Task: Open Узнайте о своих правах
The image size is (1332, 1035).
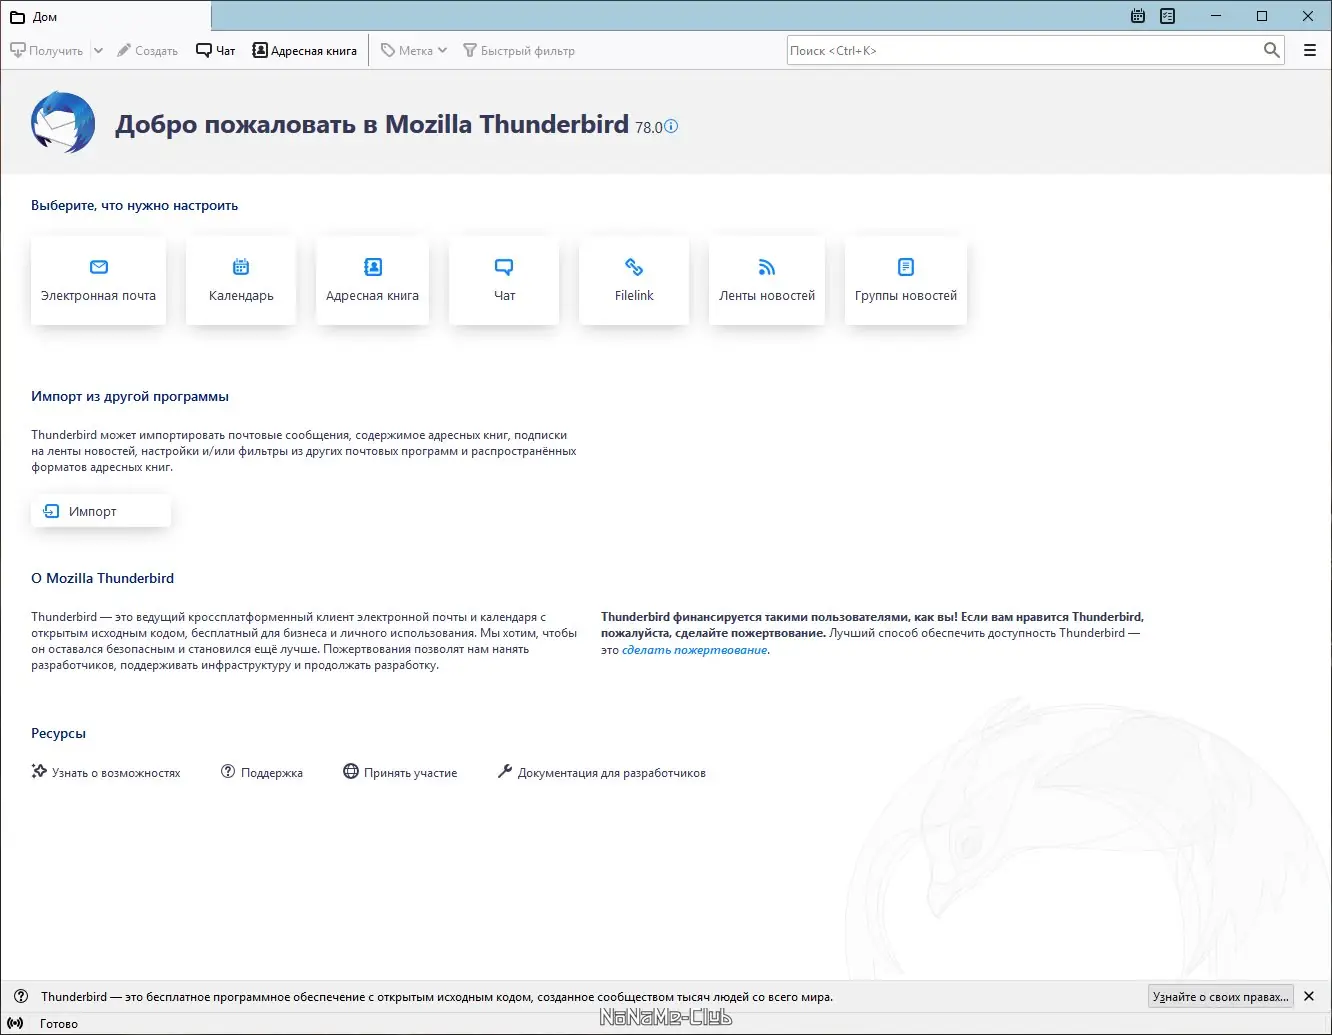Action: pyautogui.click(x=1219, y=996)
